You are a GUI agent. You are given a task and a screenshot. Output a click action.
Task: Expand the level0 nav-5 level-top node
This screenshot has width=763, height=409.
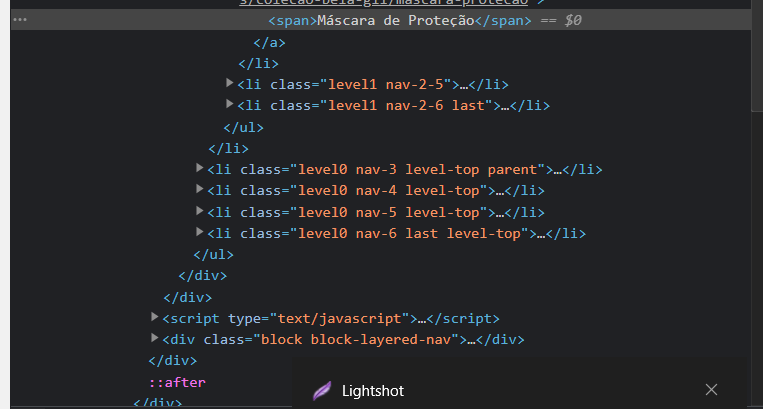200,211
